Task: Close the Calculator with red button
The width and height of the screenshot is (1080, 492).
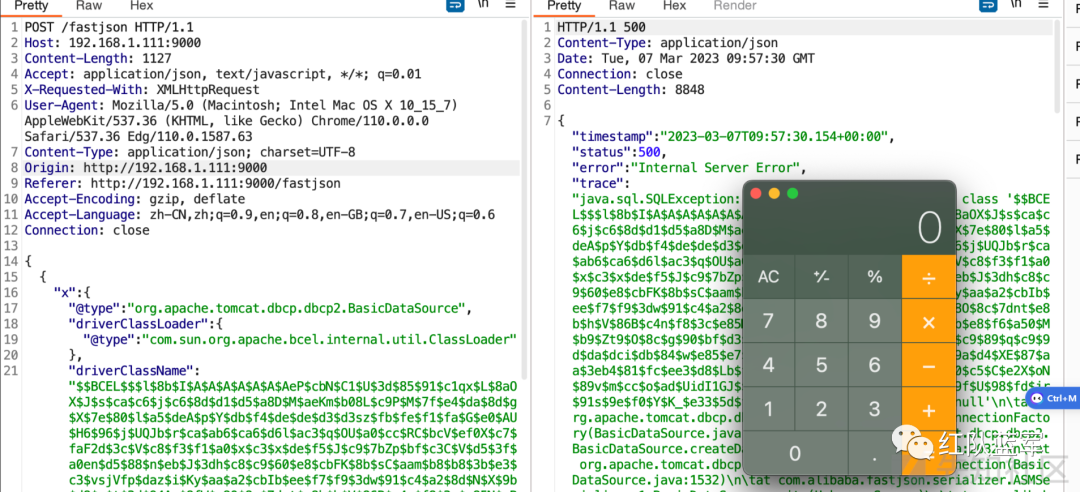Action: pyautogui.click(x=756, y=194)
